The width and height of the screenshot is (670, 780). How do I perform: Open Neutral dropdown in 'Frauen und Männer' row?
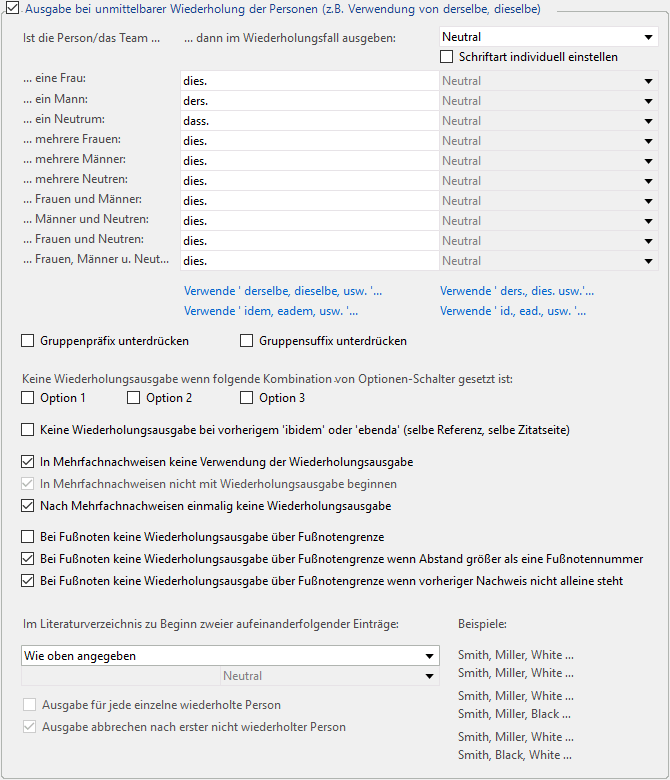pyautogui.click(x=549, y=201)
